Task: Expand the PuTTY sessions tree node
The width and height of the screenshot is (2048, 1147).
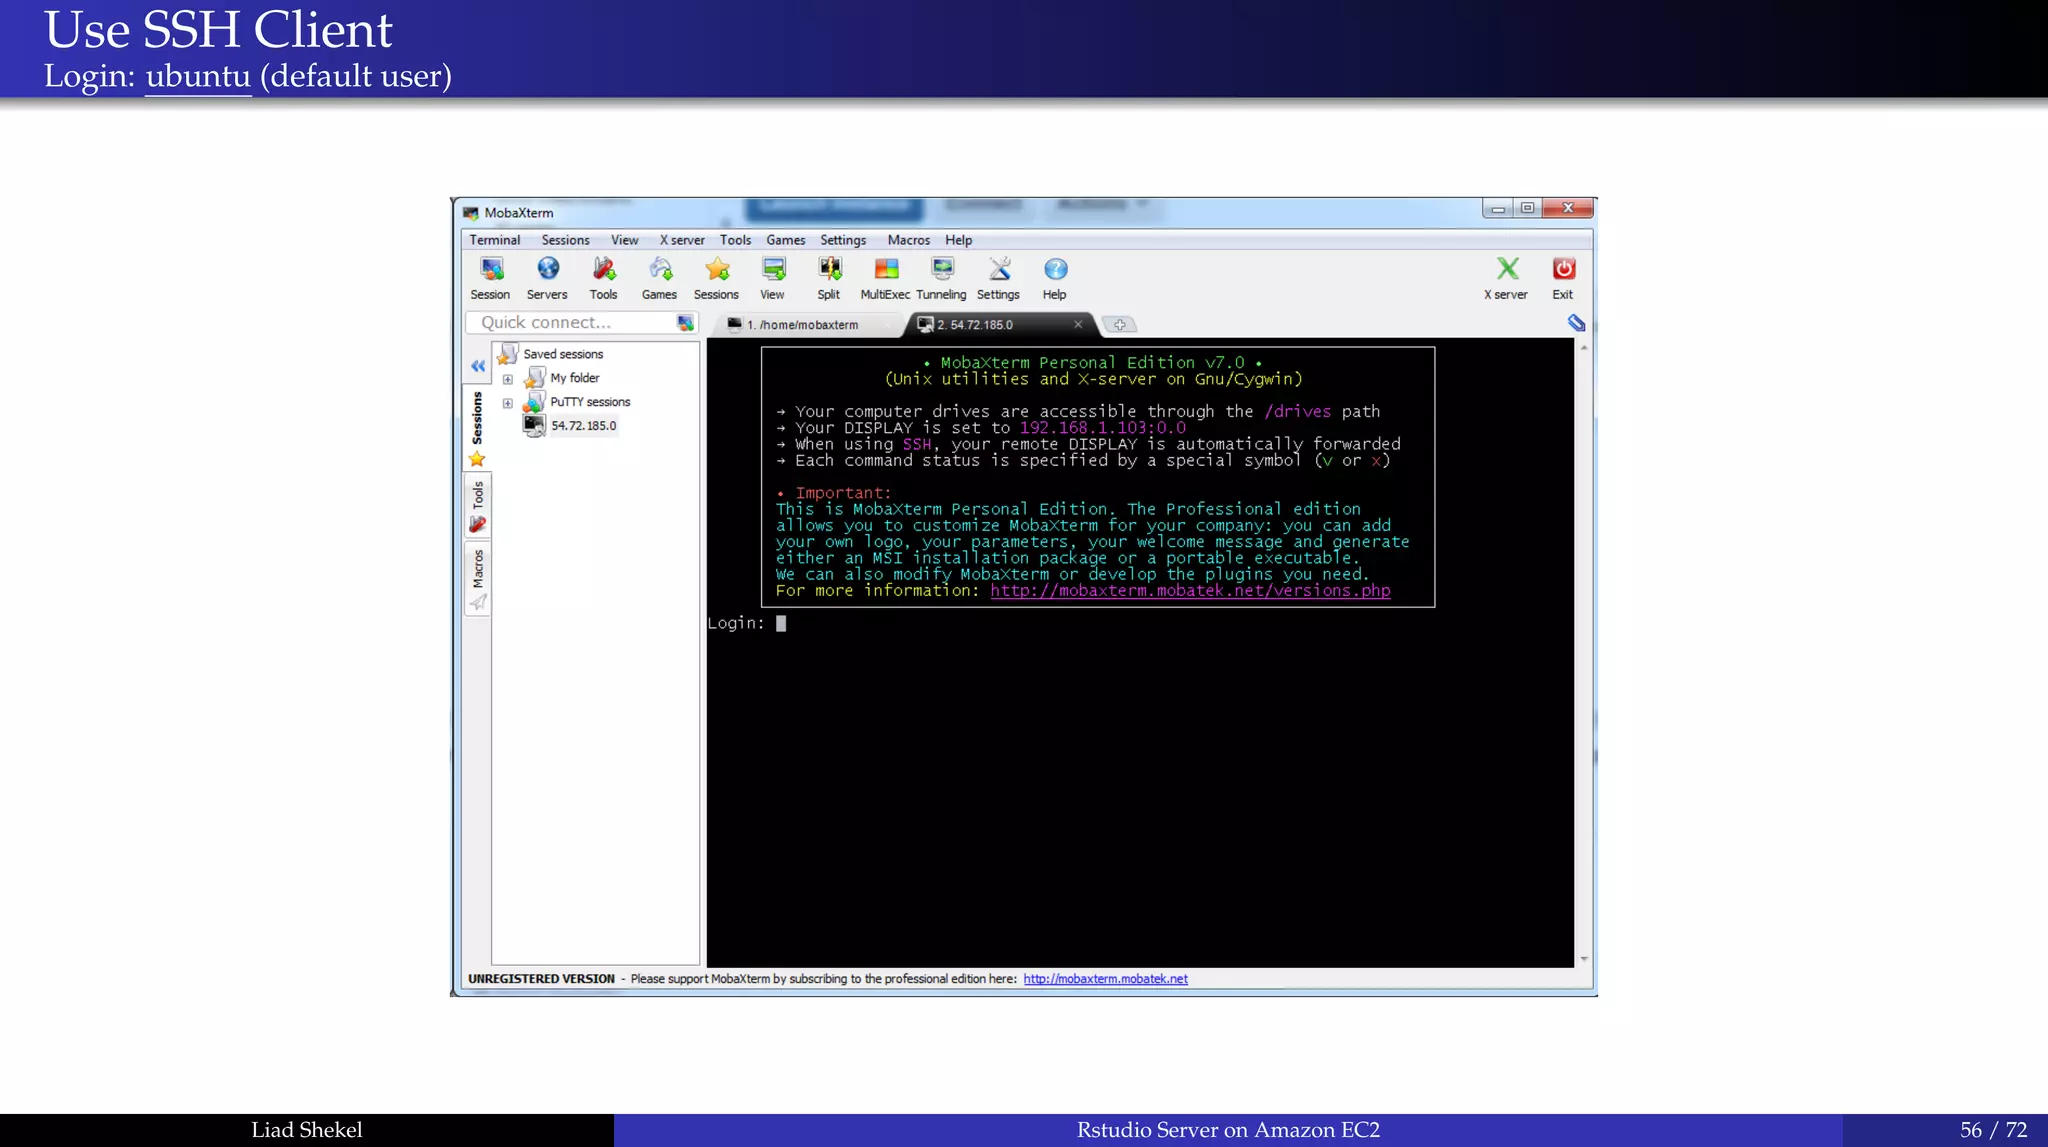Action: coord(508,403)
